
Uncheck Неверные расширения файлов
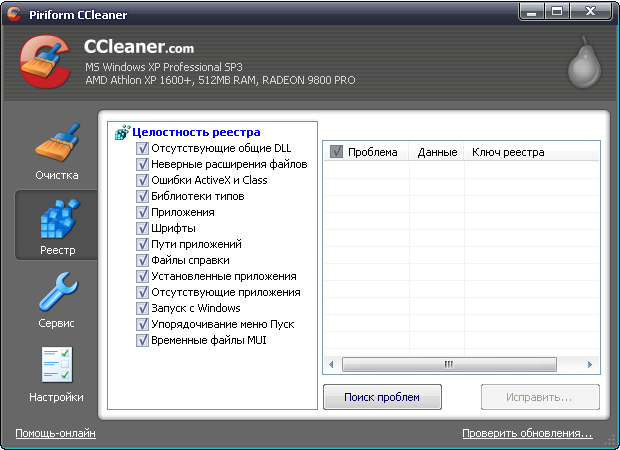coord(142,164)
